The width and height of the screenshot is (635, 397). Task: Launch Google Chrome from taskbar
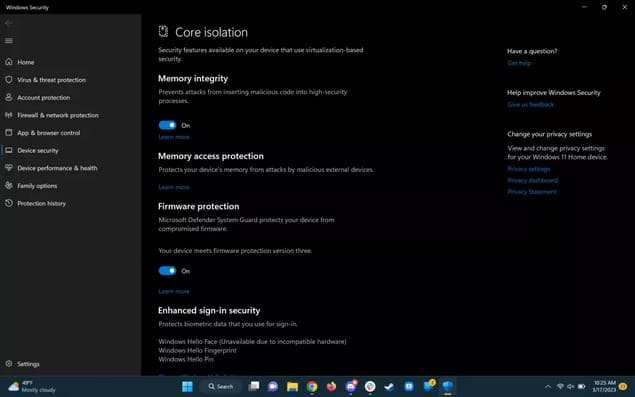pyautogui.click(x=312, y=386)
